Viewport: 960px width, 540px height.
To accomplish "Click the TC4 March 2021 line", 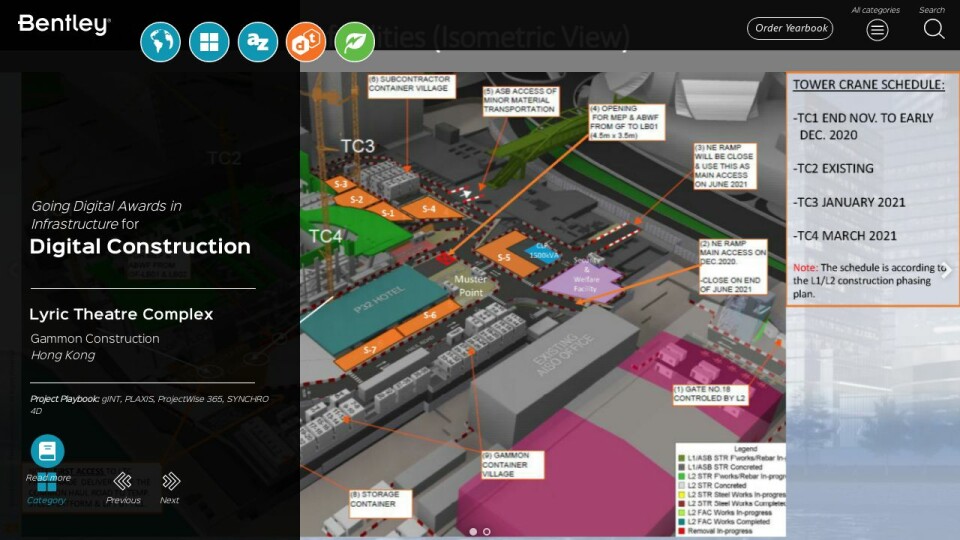I will click(x=845, y=236).
